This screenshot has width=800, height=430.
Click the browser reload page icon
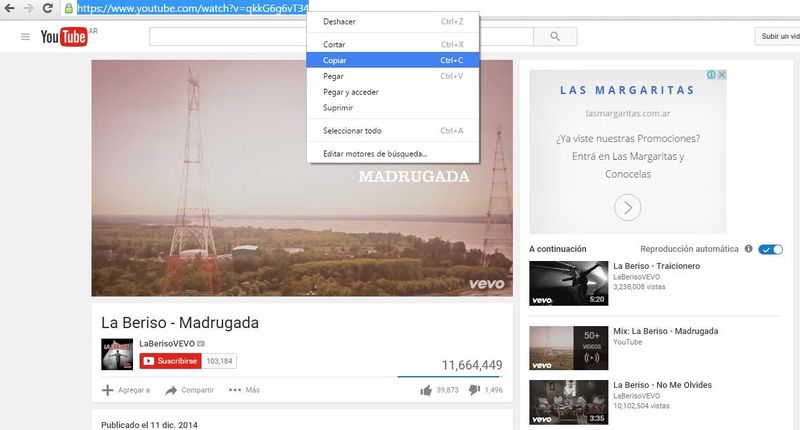click(x=47, y=8)
